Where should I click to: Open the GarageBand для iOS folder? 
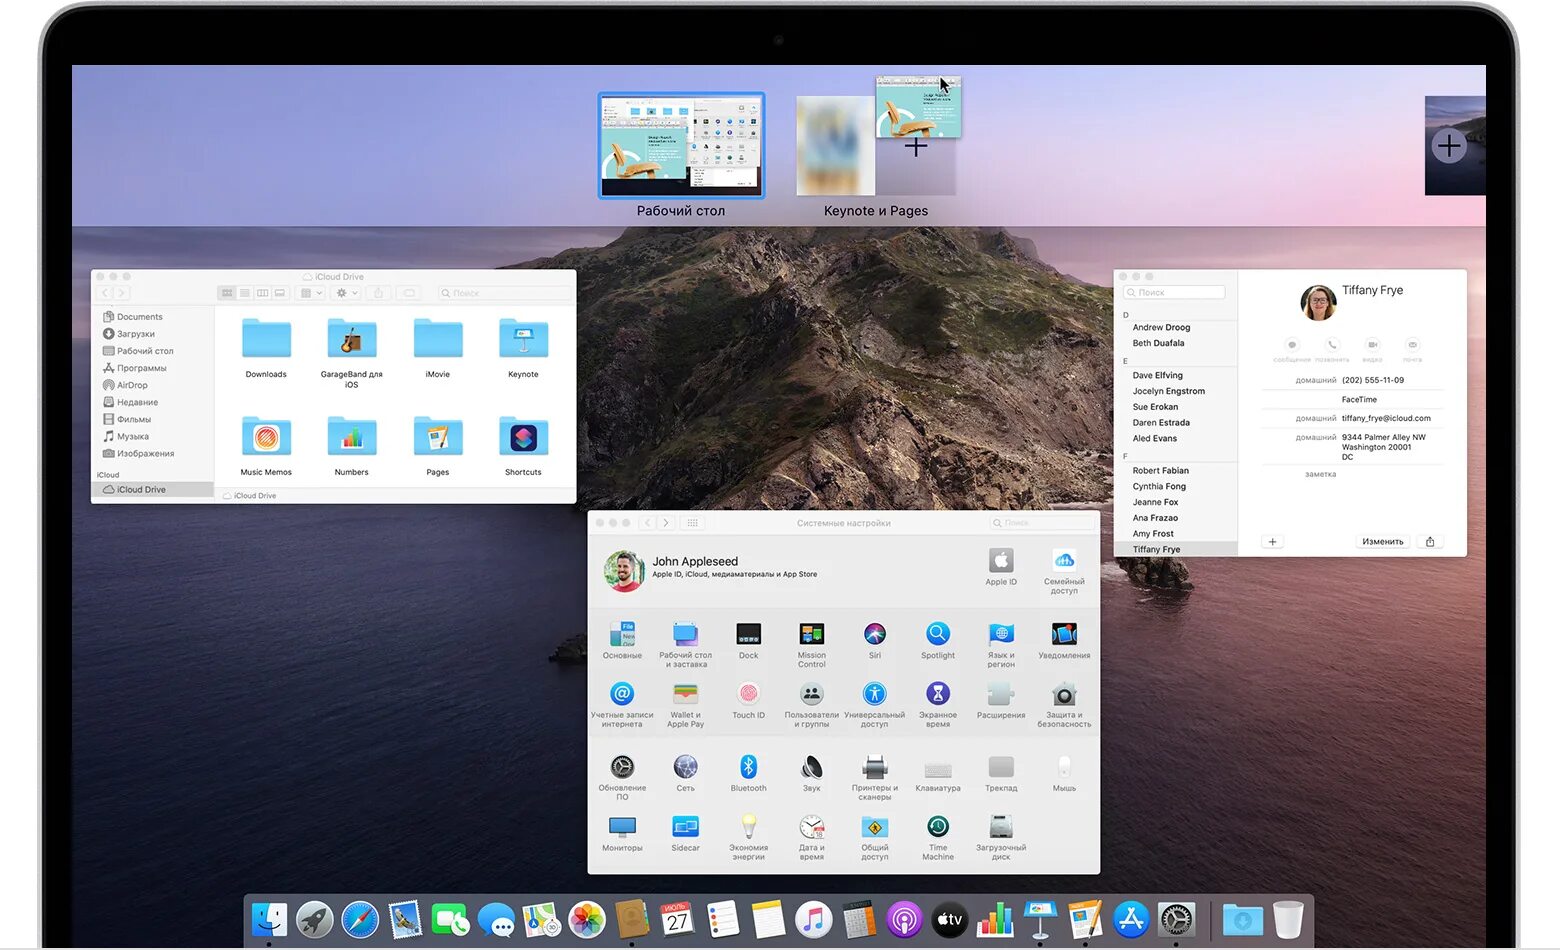click(351, 352)
